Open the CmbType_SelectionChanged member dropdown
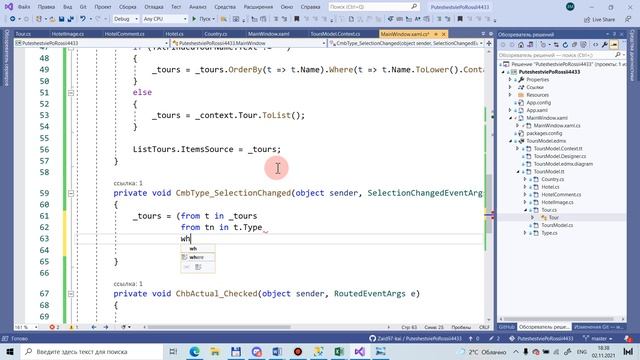Screen dimensions: 640x360 click(x=406, y=43)
